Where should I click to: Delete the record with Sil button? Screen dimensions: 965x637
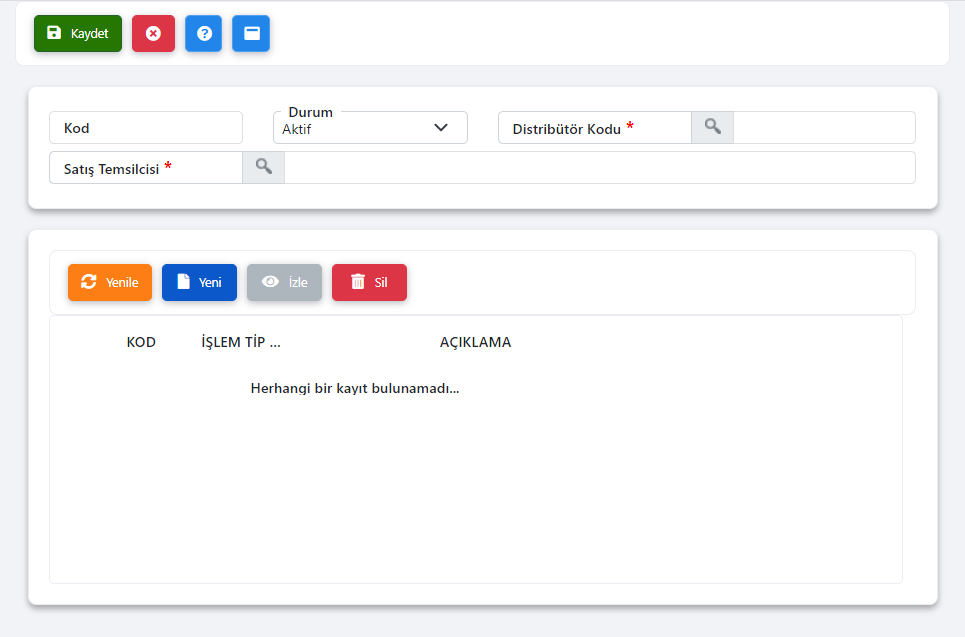[369, 282]
